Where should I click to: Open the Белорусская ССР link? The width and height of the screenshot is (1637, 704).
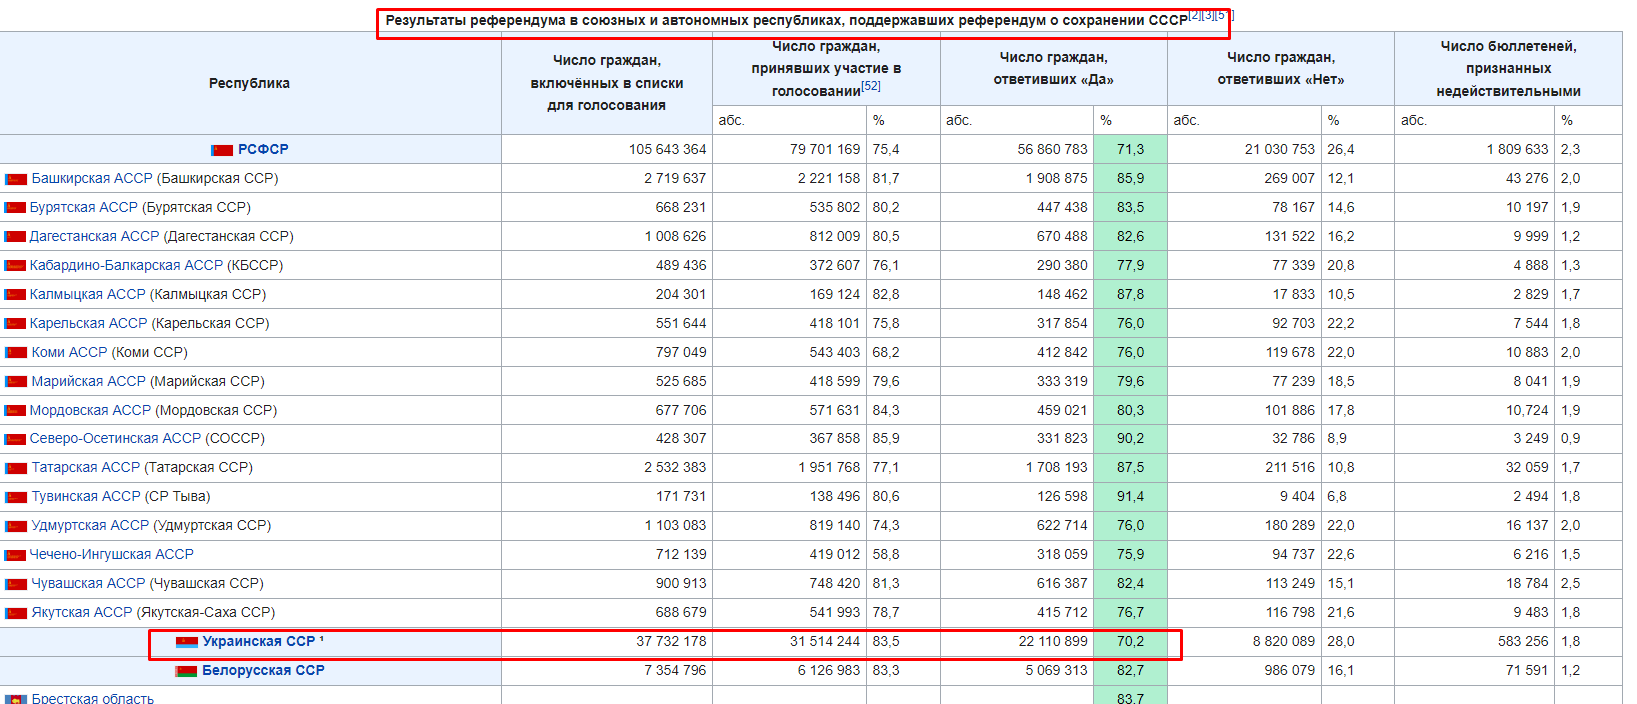pyautogui.click(x=263, y=670)
